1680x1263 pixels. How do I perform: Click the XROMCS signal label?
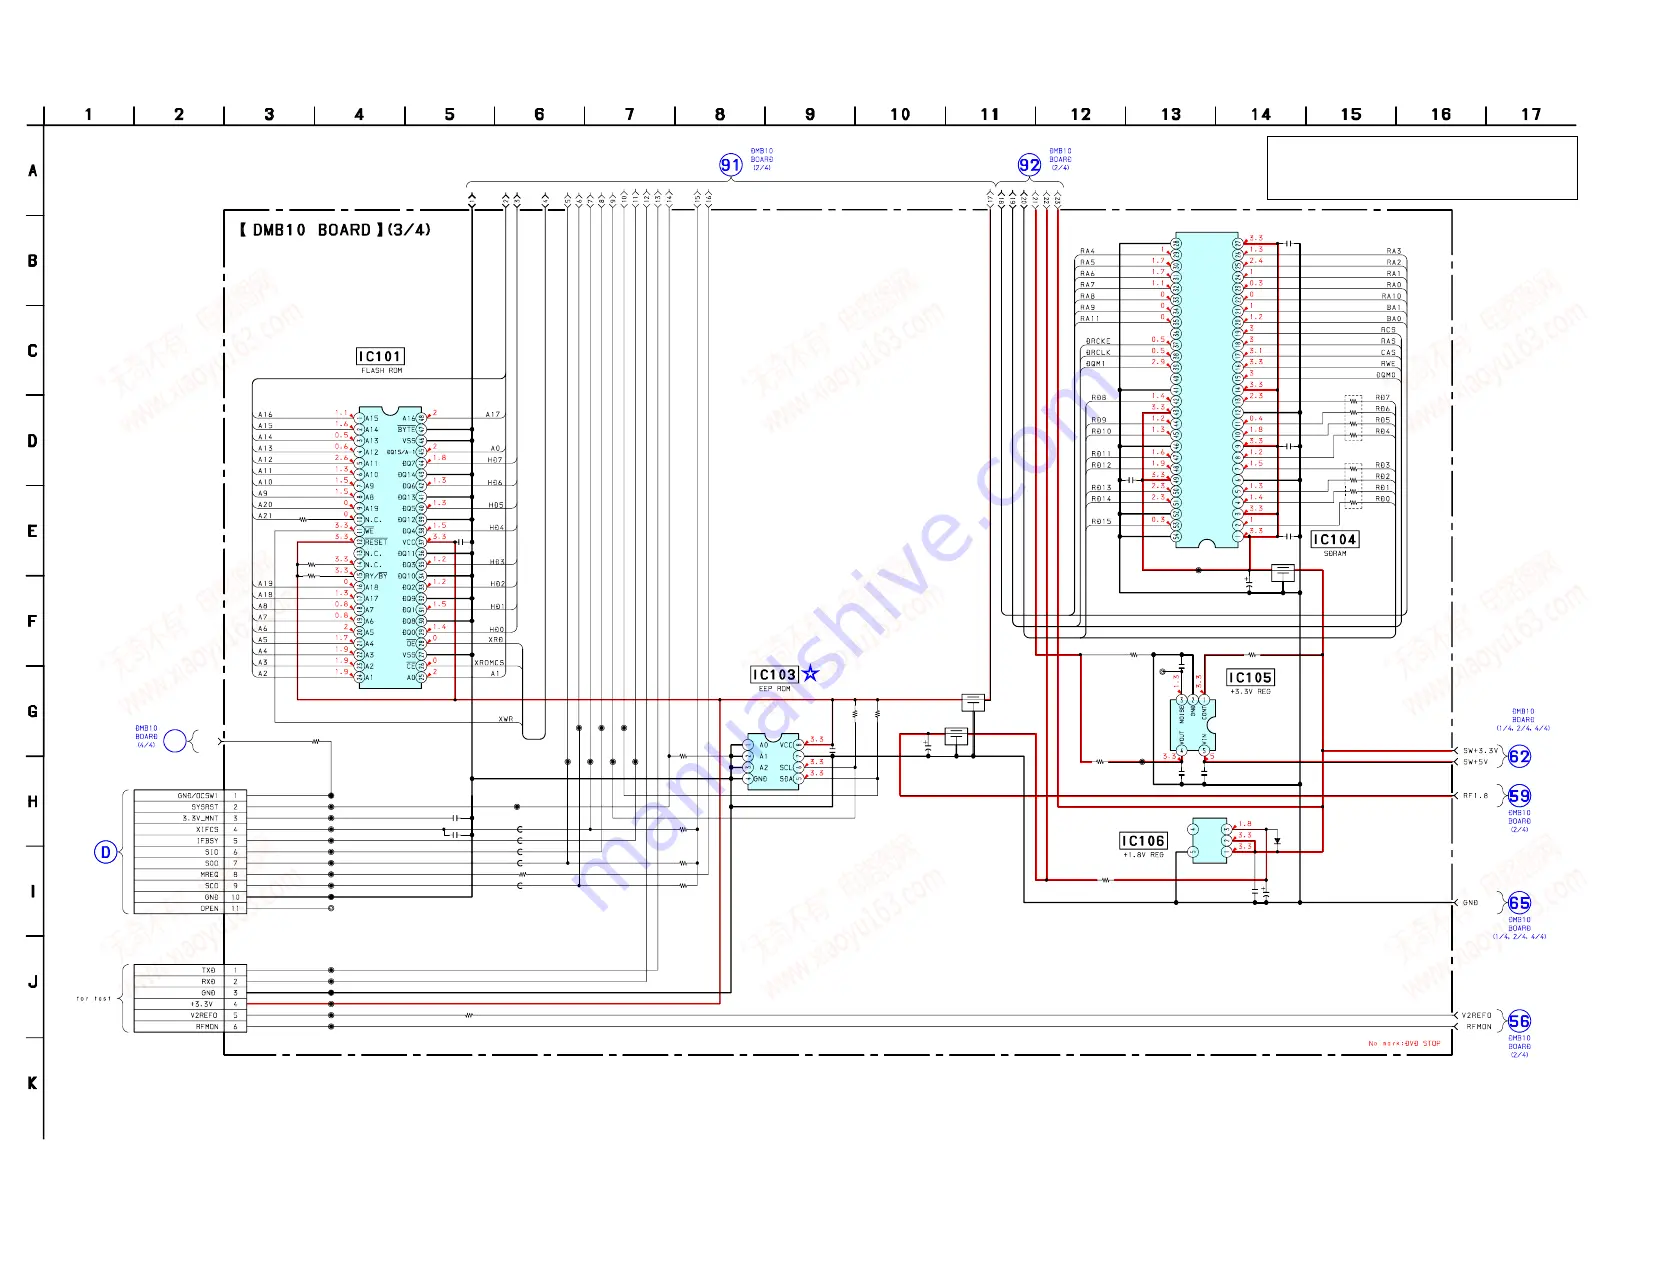click(x=489, y=663)
